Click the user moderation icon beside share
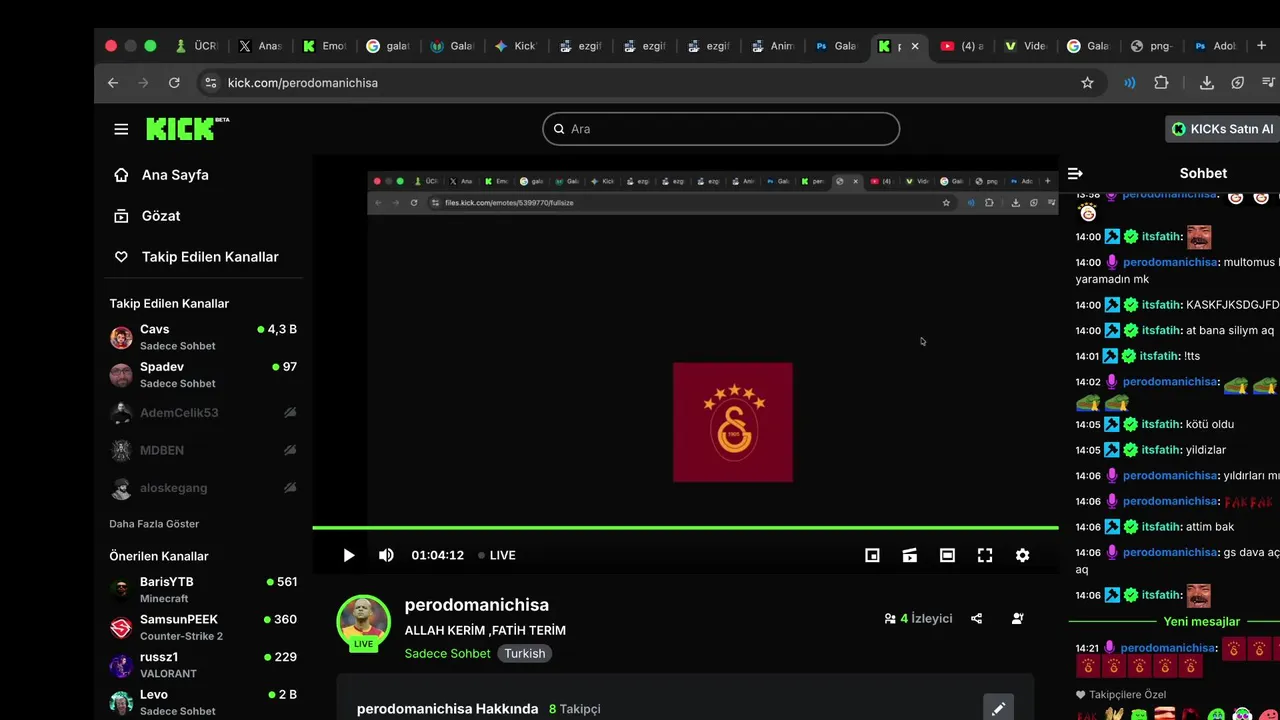The width and height of the screenshot is (1280, 720). tap(1018, 619)
